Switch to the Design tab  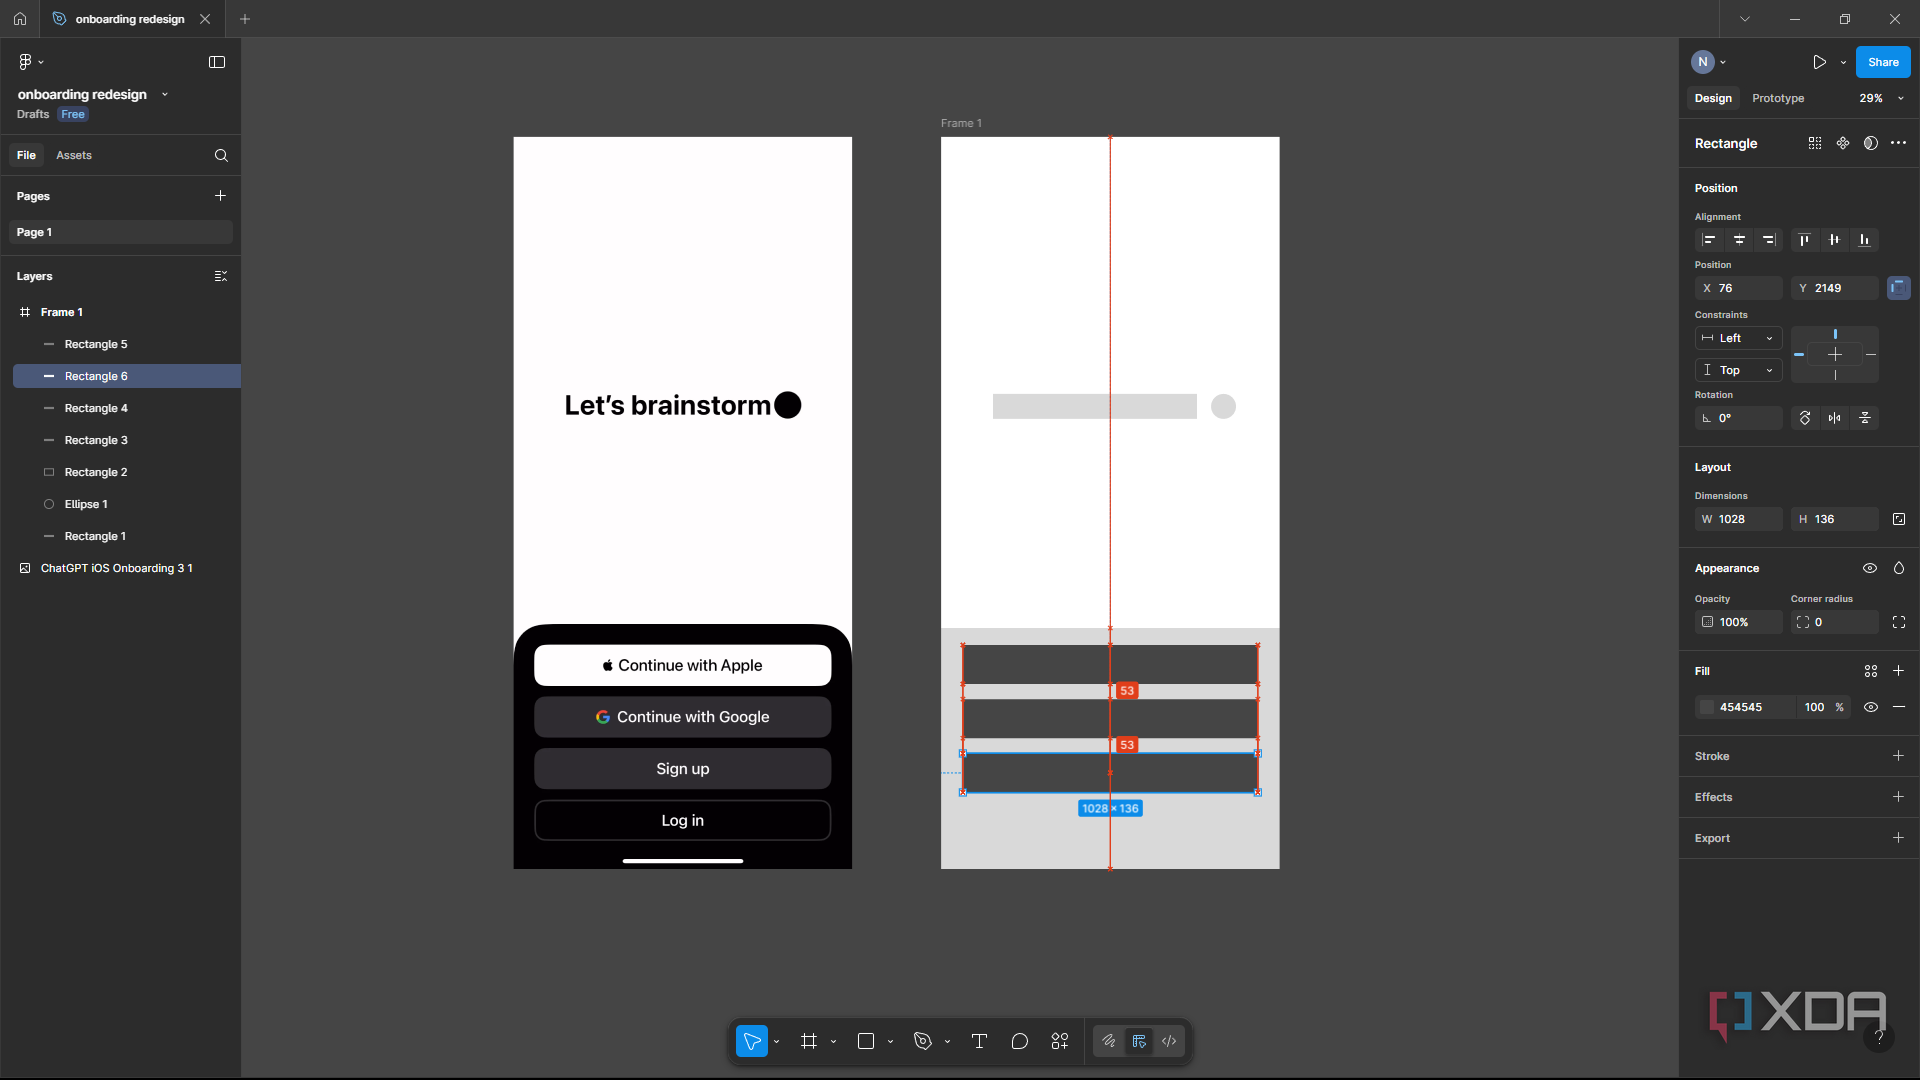coord(1713,98)
